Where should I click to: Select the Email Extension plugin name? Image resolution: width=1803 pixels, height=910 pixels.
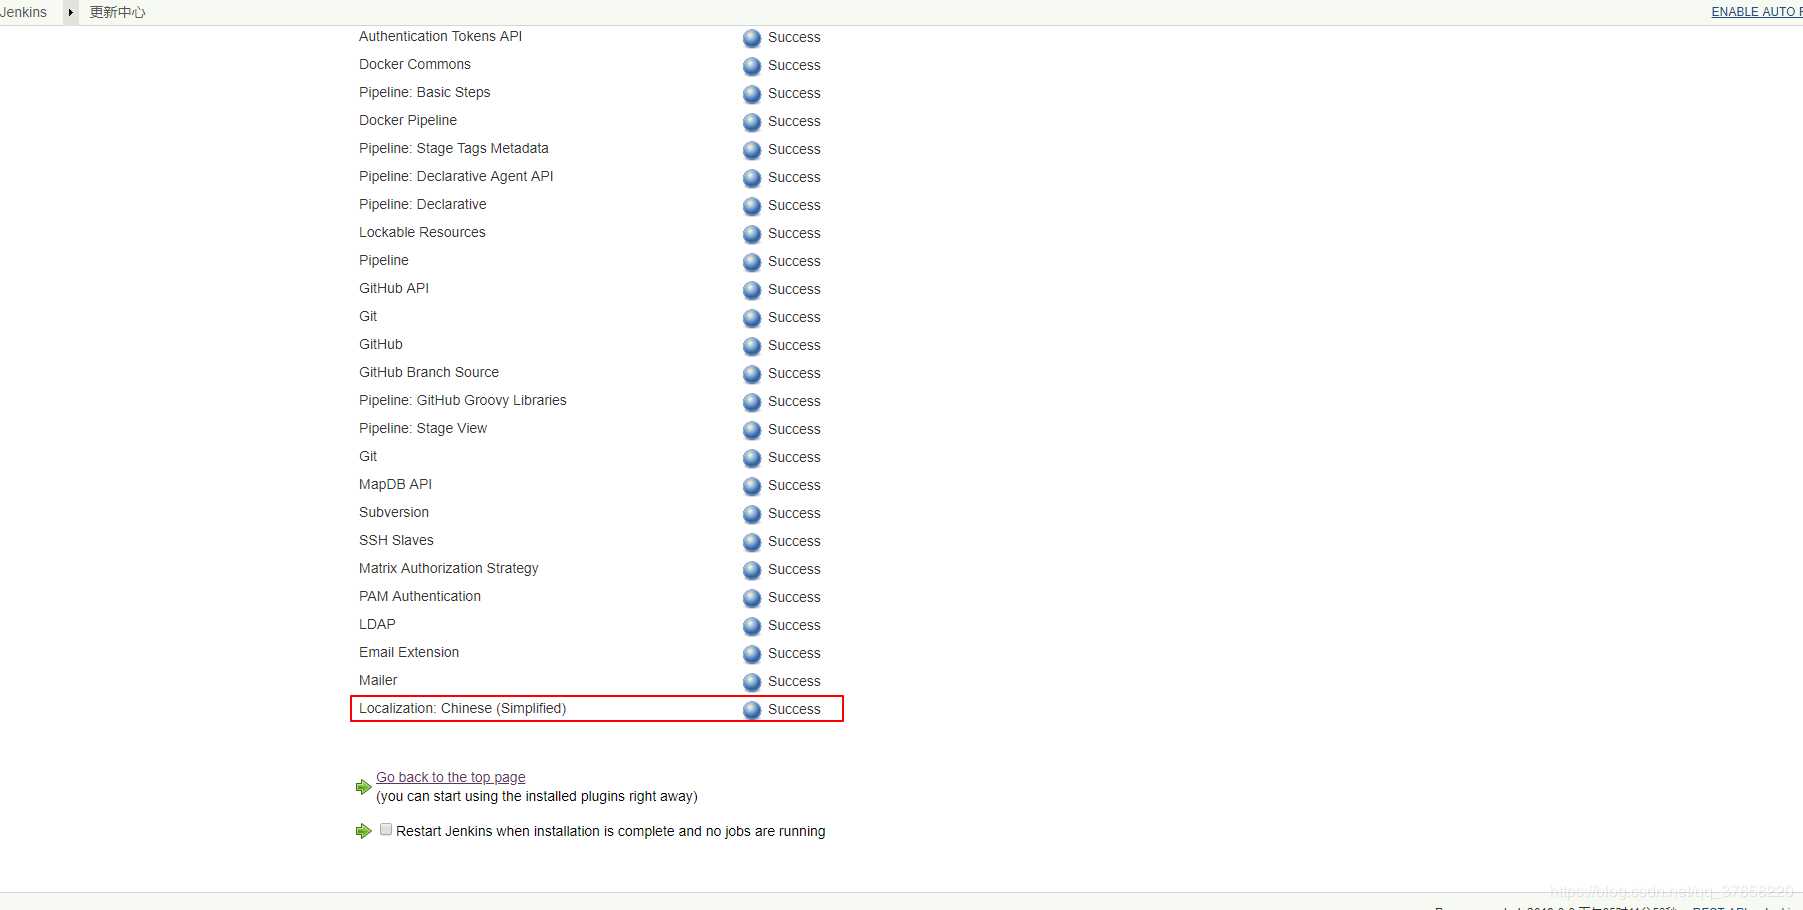tap(409, 652)
